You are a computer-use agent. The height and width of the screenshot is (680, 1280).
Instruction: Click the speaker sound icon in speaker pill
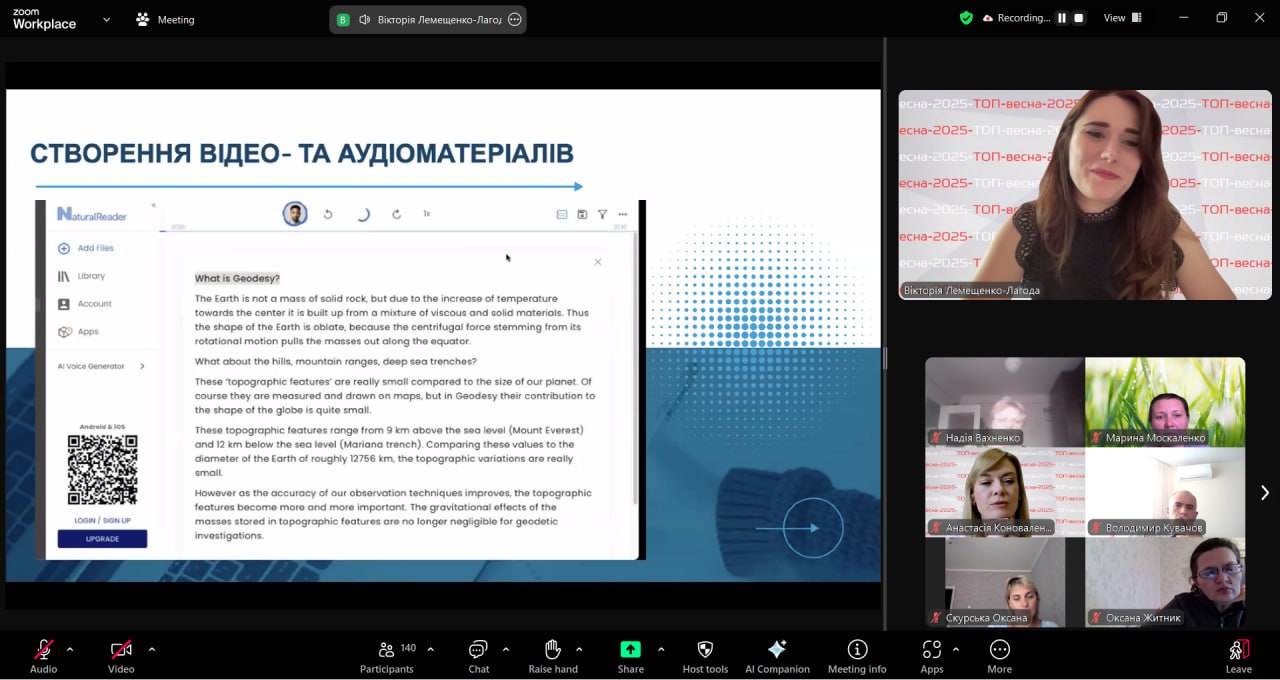click(365, 19)
